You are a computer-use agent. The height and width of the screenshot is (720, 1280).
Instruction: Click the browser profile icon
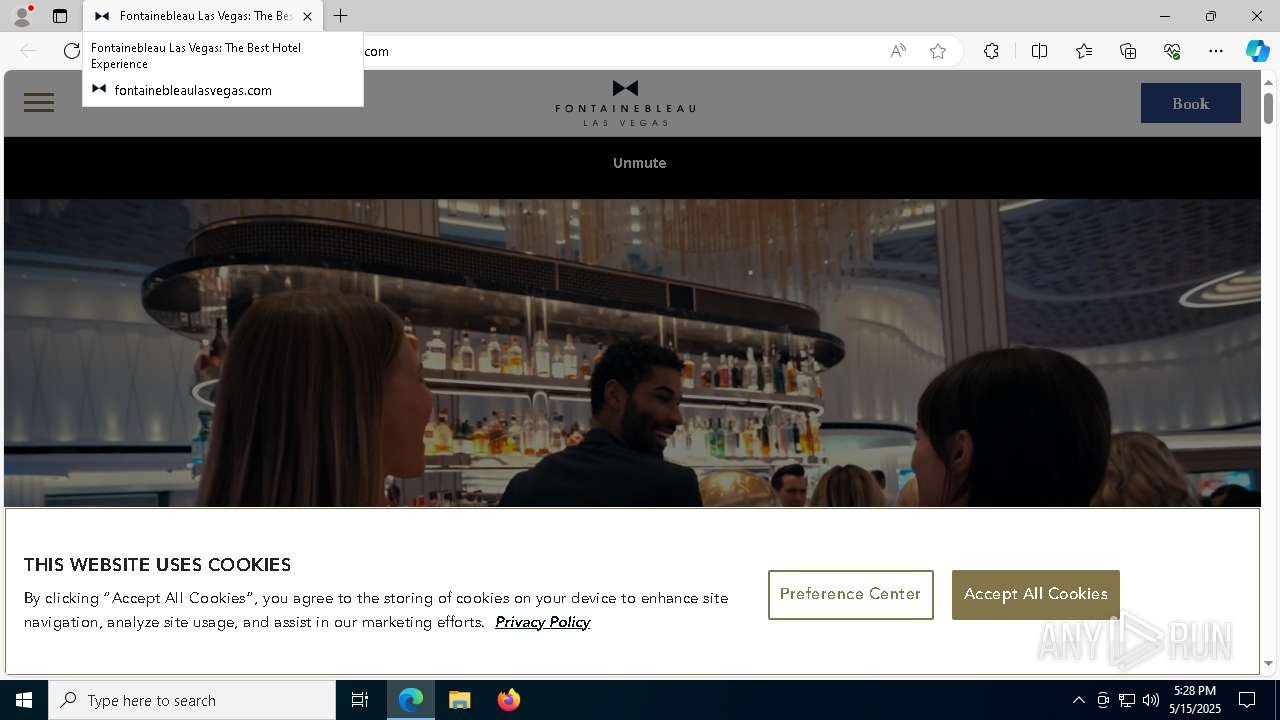click(22, 16)
